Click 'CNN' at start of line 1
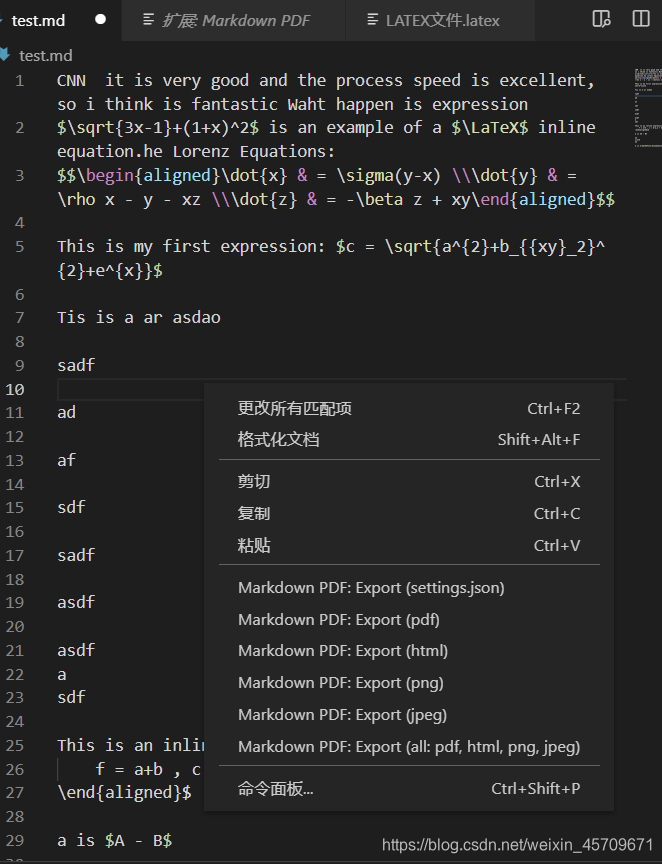This screenshot has width=662, height=864. tap(72, 81)
